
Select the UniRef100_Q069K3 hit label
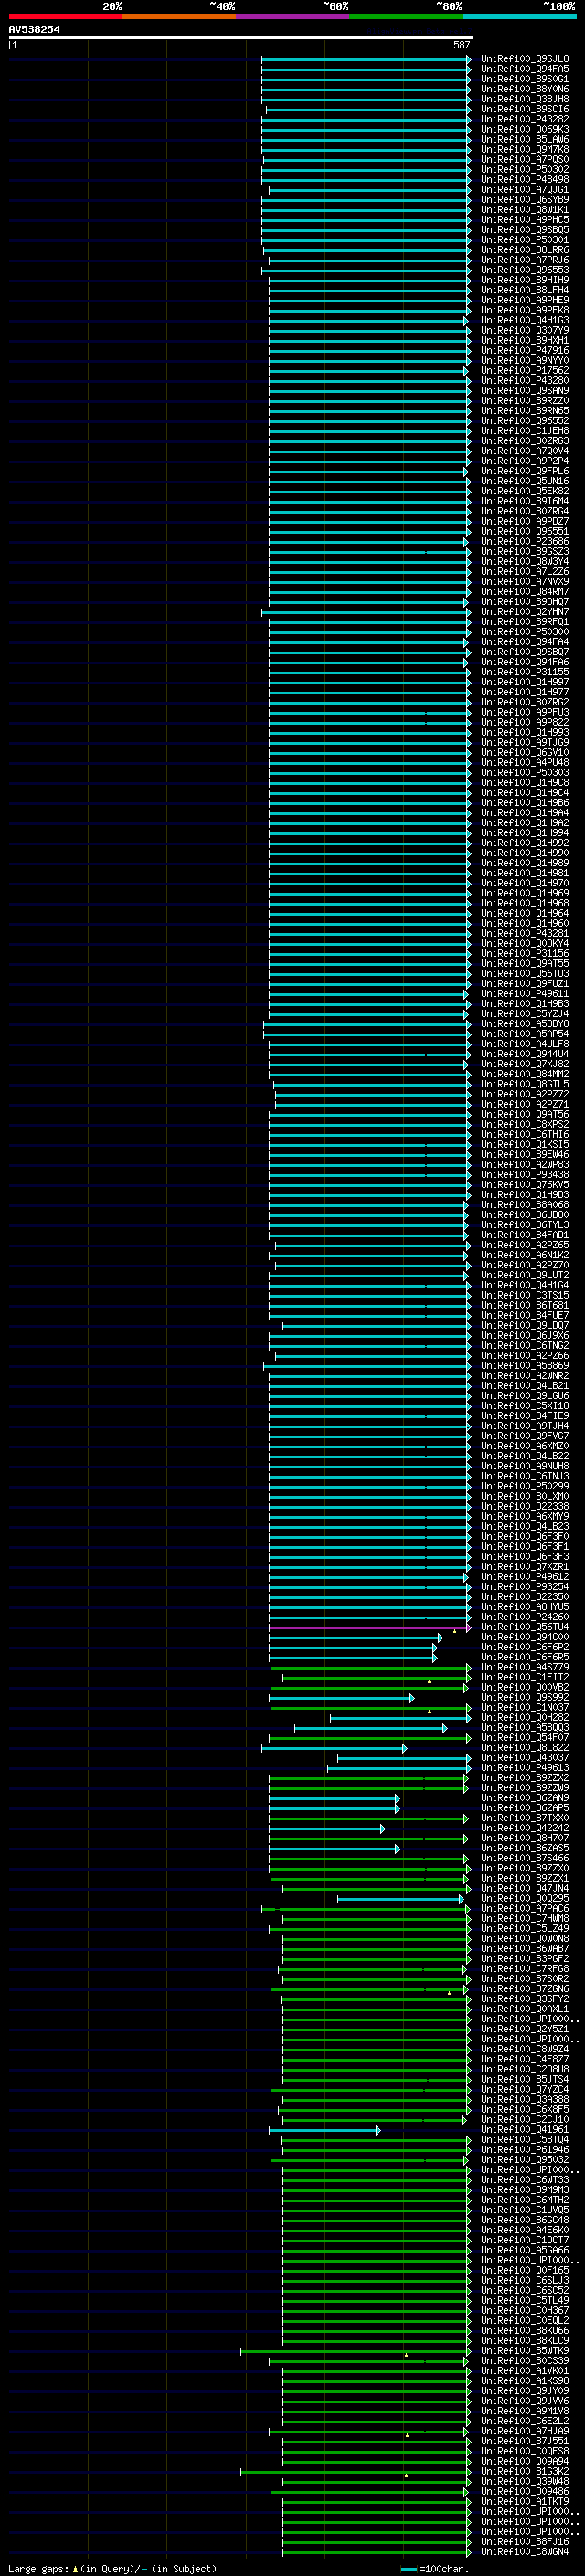click(525, 129)
